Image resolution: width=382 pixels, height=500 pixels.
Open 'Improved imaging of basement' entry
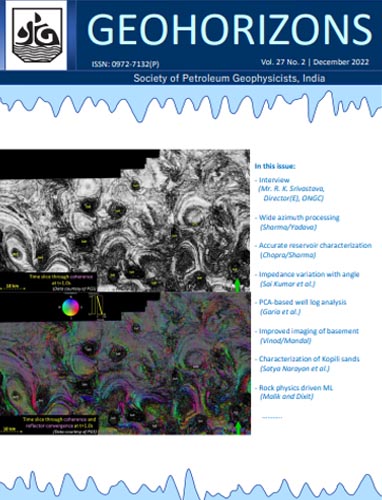pyautogui.click(x=309, y=331)
